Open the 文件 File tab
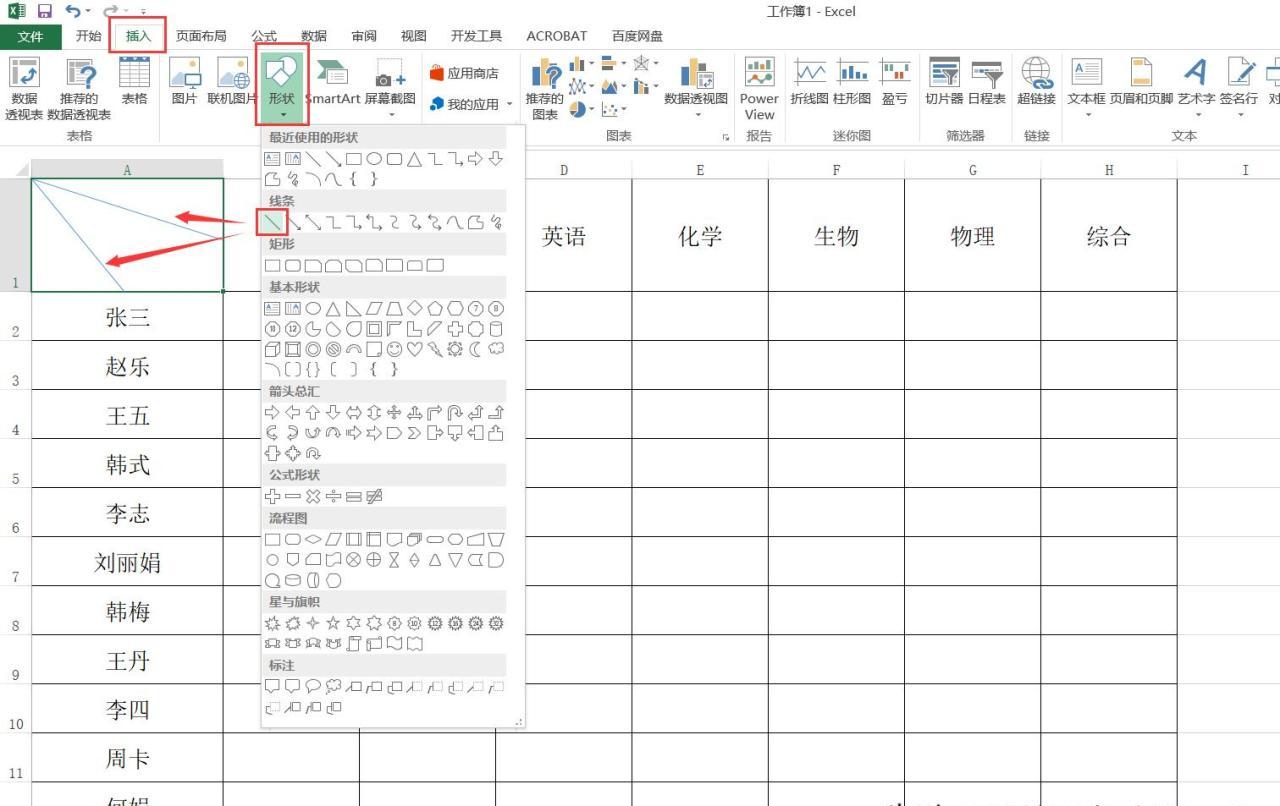The image size is (1280, 806). point(30,36)
